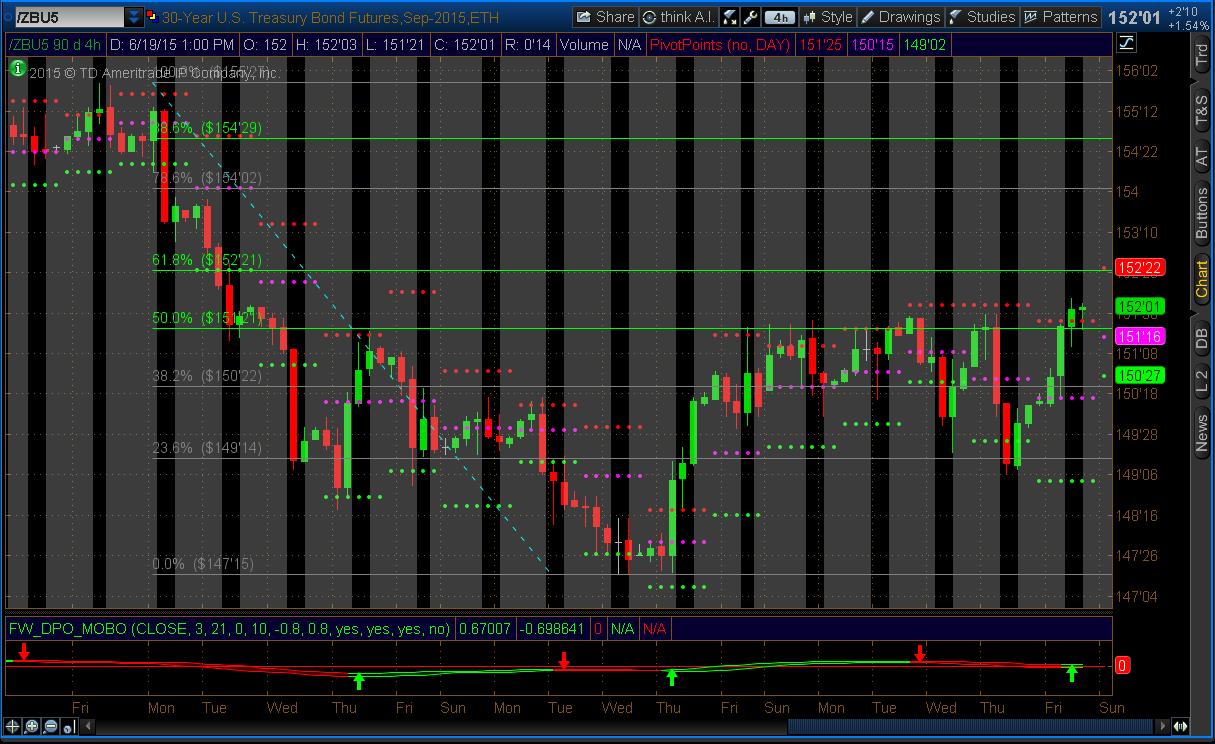1215x744 pixels.
Task: Open the Share menu
Action: 605,17
